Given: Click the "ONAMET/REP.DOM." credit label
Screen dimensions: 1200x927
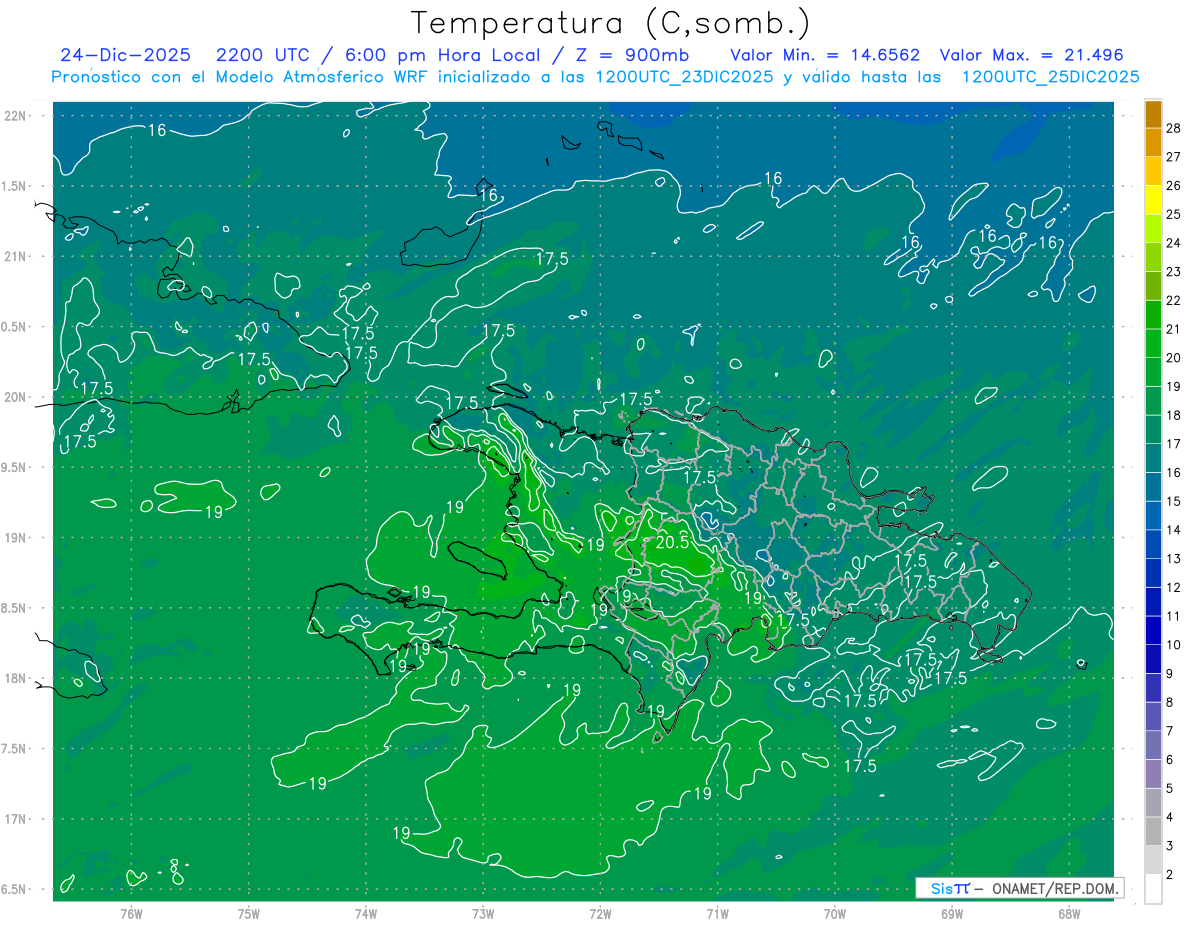Looking at the screenshot, I should [x=1055, y=888].
